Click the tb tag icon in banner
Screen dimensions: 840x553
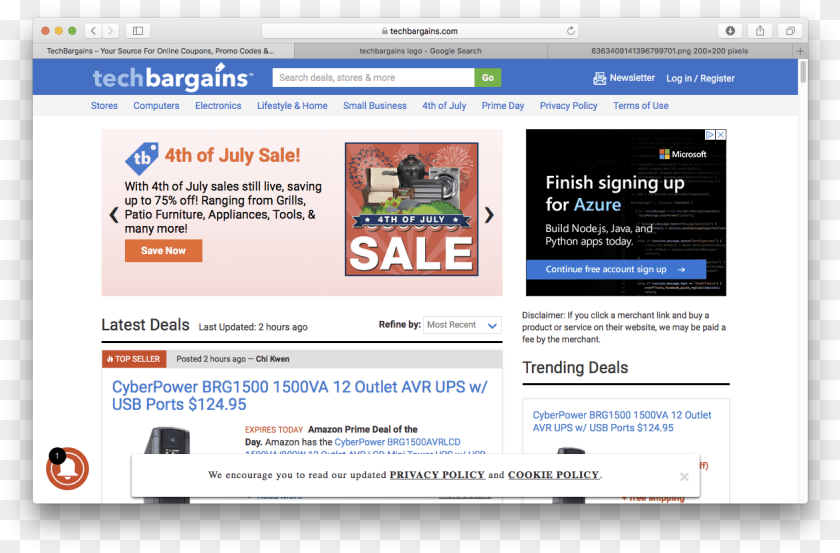coord(141,158)
